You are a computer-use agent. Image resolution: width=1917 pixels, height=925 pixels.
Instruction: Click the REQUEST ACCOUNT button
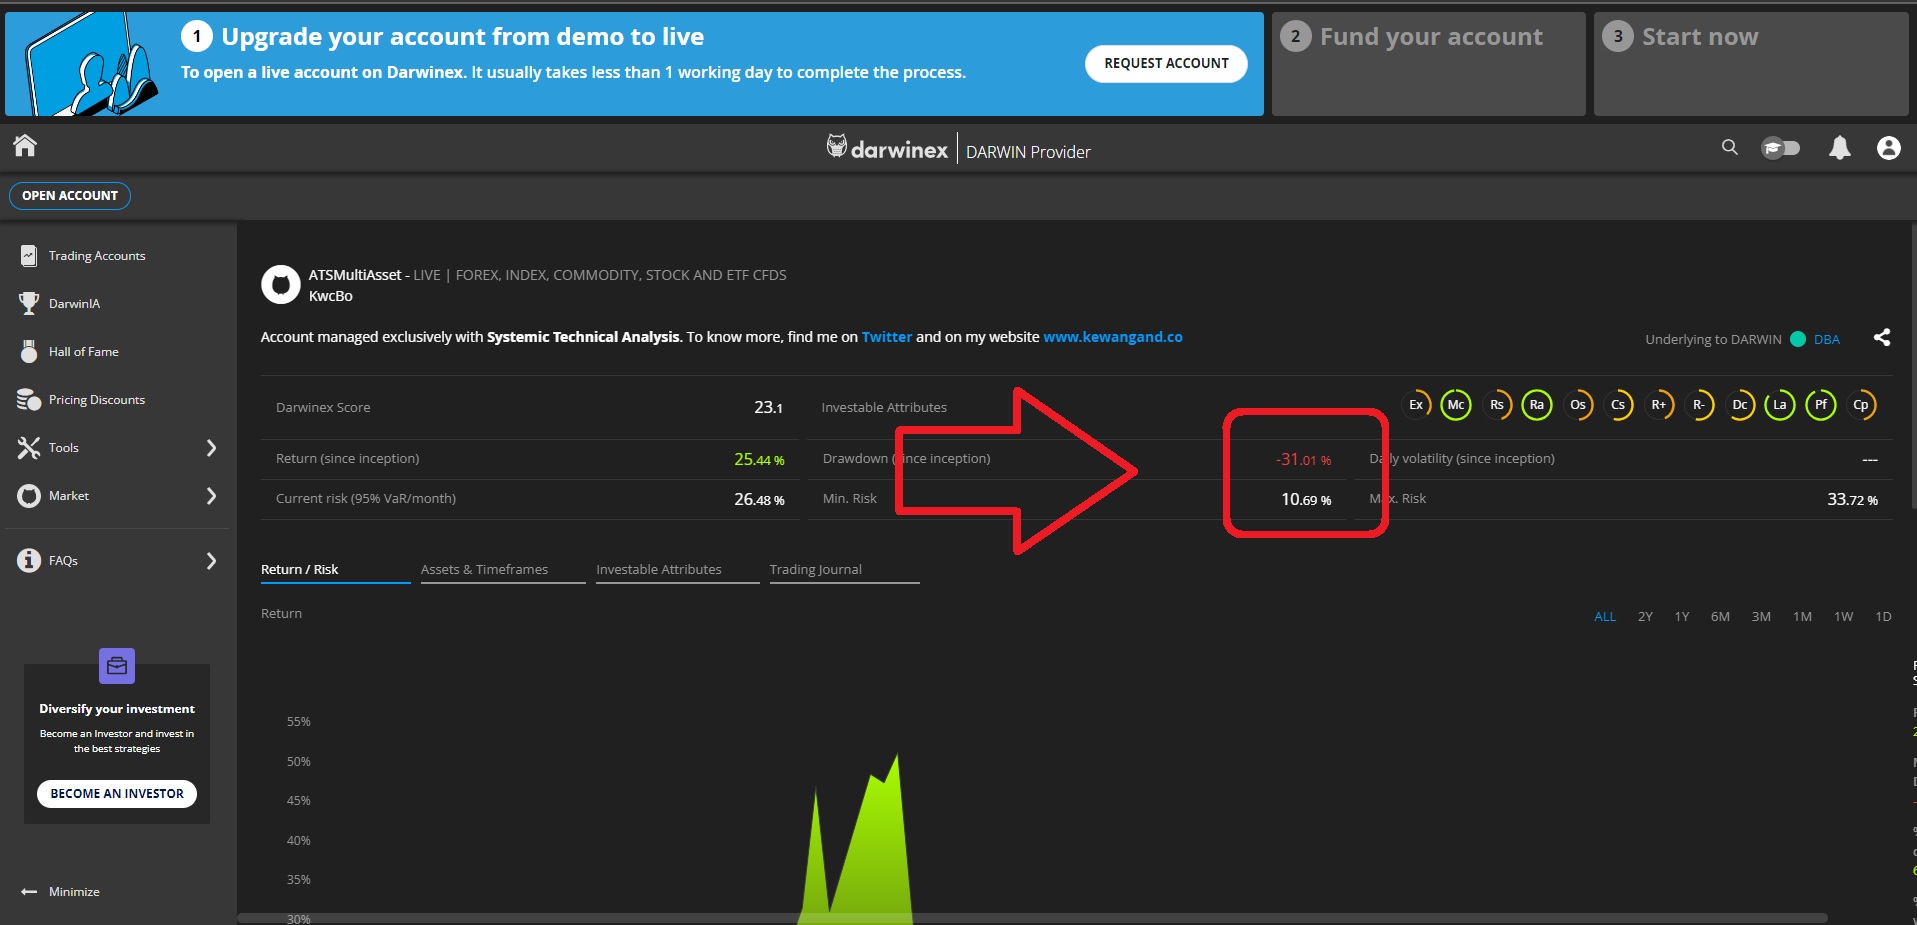tap(1166, 64)
